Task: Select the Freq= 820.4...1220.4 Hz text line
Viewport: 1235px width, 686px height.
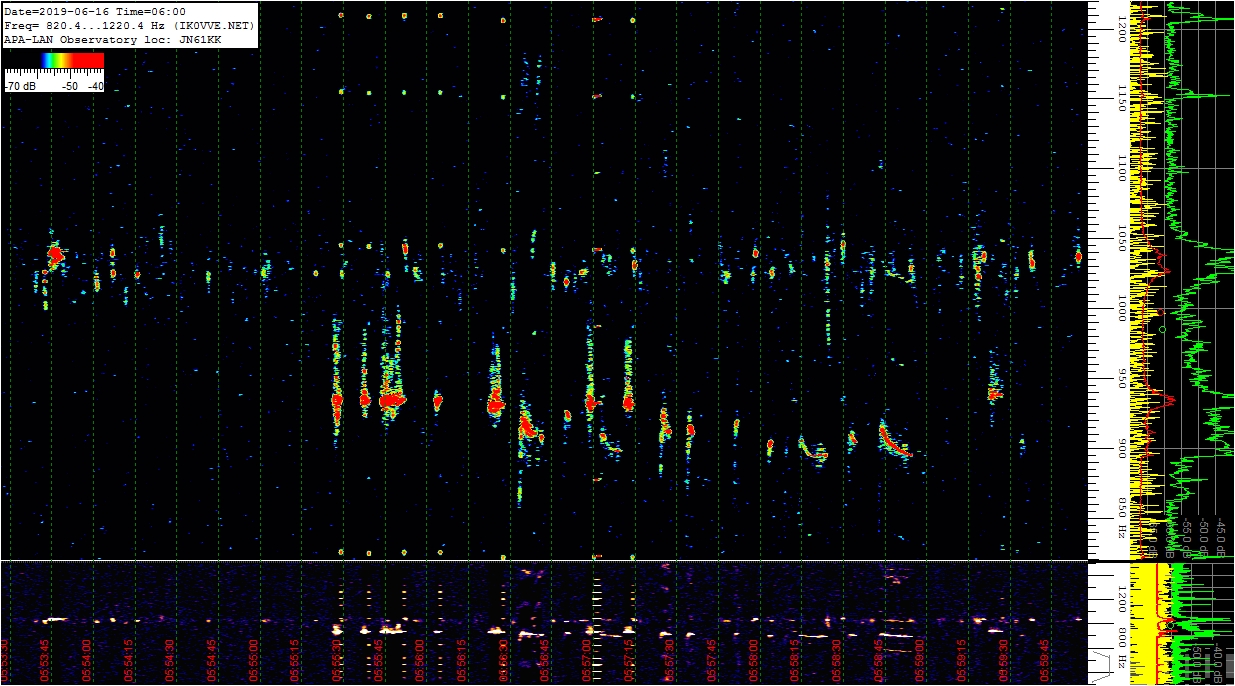Action: [x=130, y=25]
